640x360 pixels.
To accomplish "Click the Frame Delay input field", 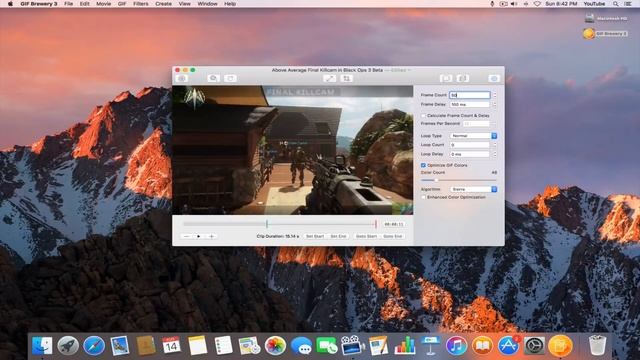I will coord(470,104).
